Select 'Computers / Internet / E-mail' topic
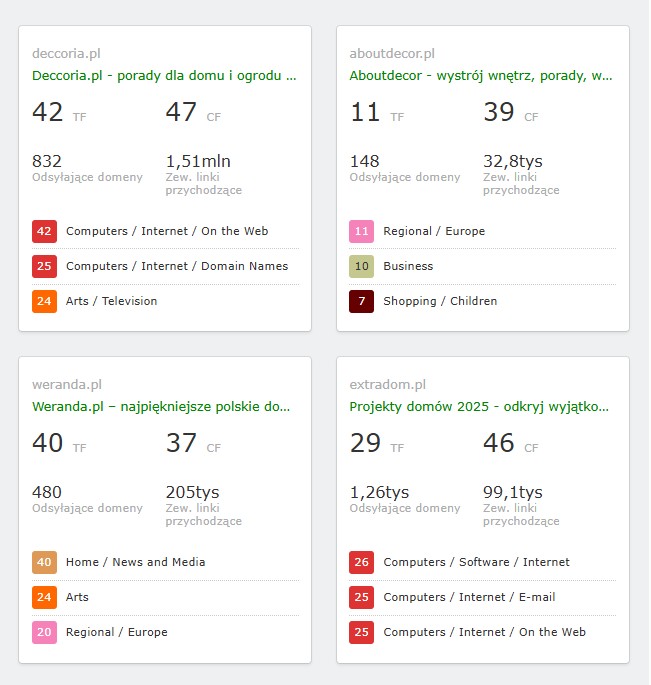The height and width of the screenshot is (685, 651). [469, 597]
